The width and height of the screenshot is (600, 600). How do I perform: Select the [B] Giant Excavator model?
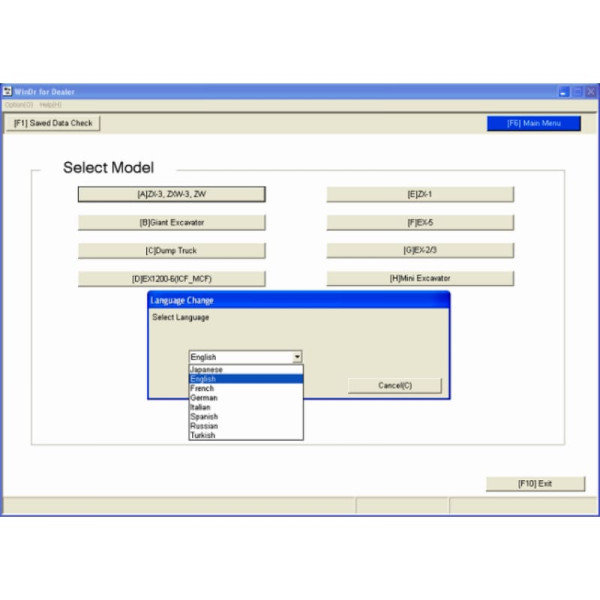[171, 222]
